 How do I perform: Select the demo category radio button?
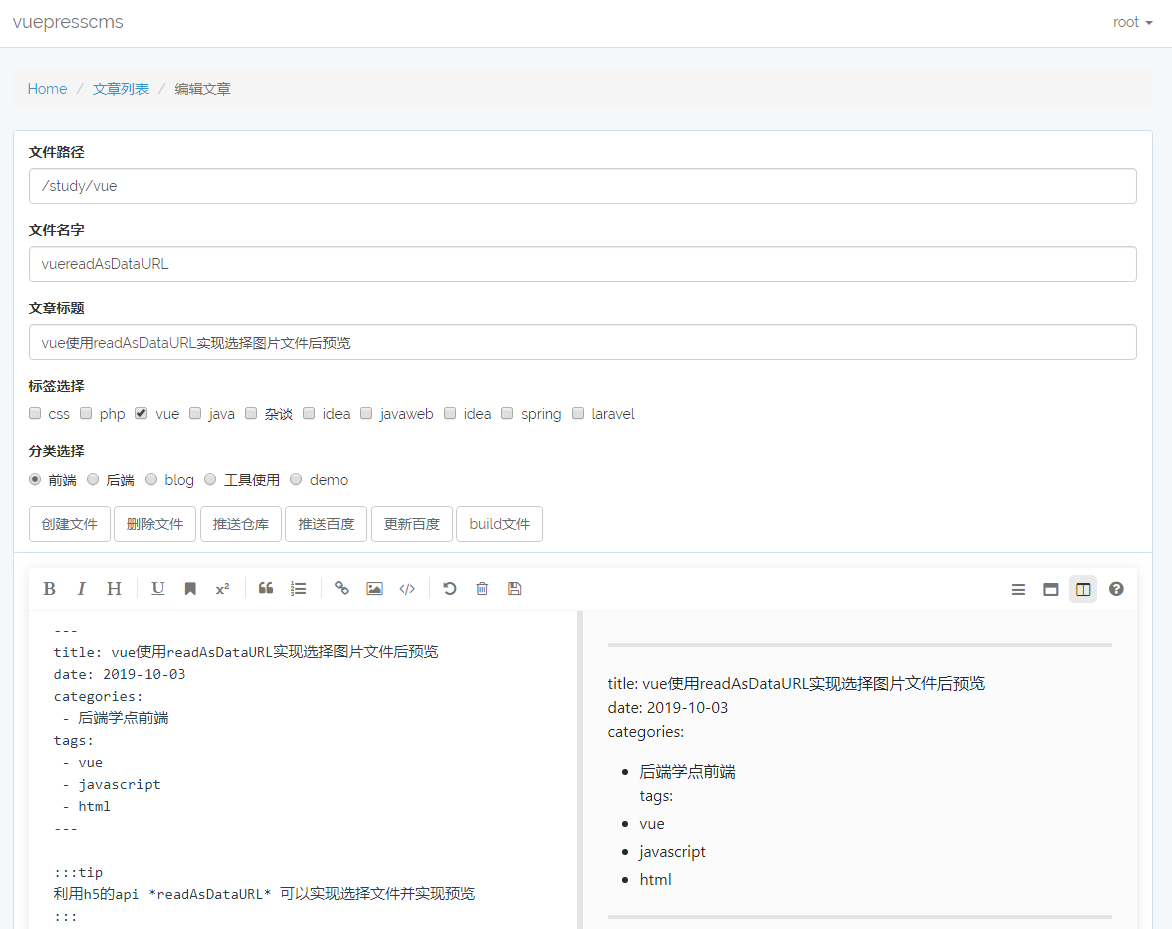pos(296,479)
